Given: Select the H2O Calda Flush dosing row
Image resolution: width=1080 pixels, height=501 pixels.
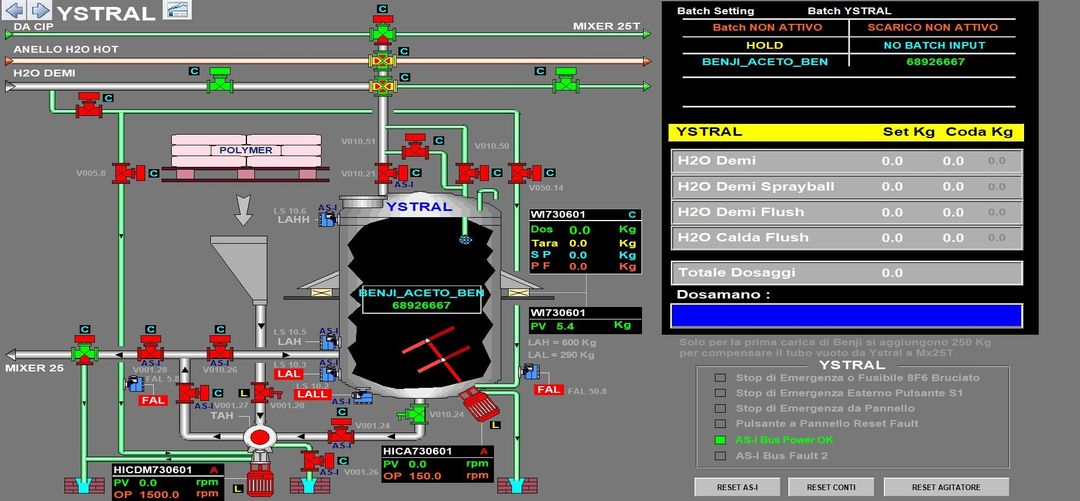Looking at the screenshot, I should [847, 237].
